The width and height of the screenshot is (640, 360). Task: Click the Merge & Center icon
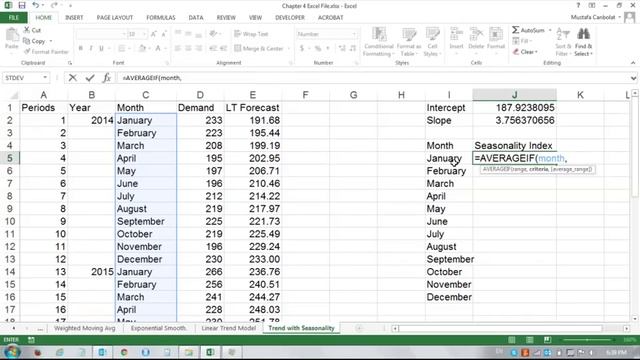[x=238, y=48]
